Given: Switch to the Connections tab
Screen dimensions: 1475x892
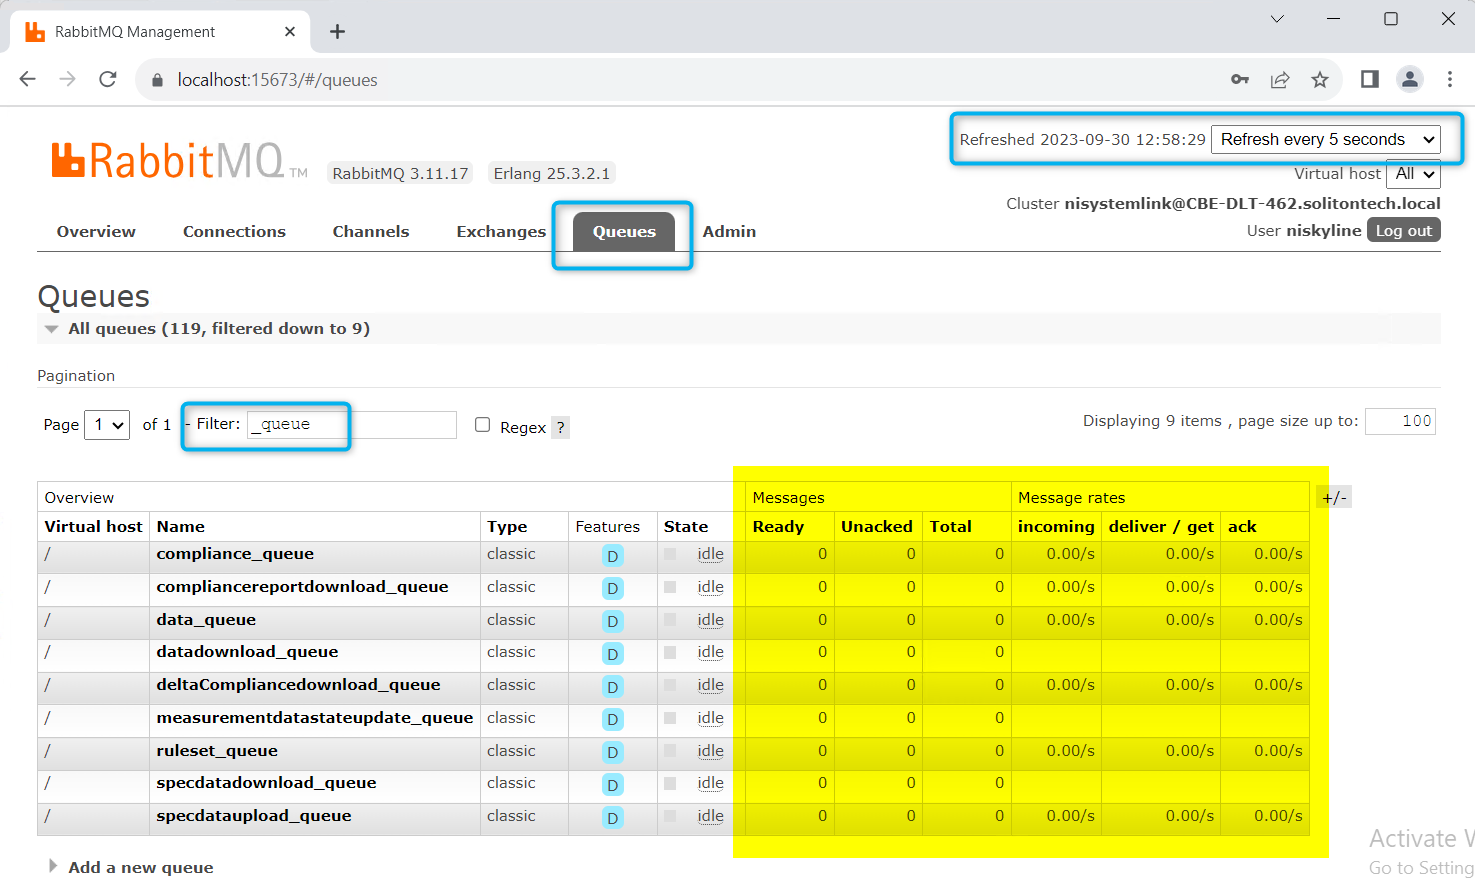Looking at the screenshot, I should click(x=234, y=231).
